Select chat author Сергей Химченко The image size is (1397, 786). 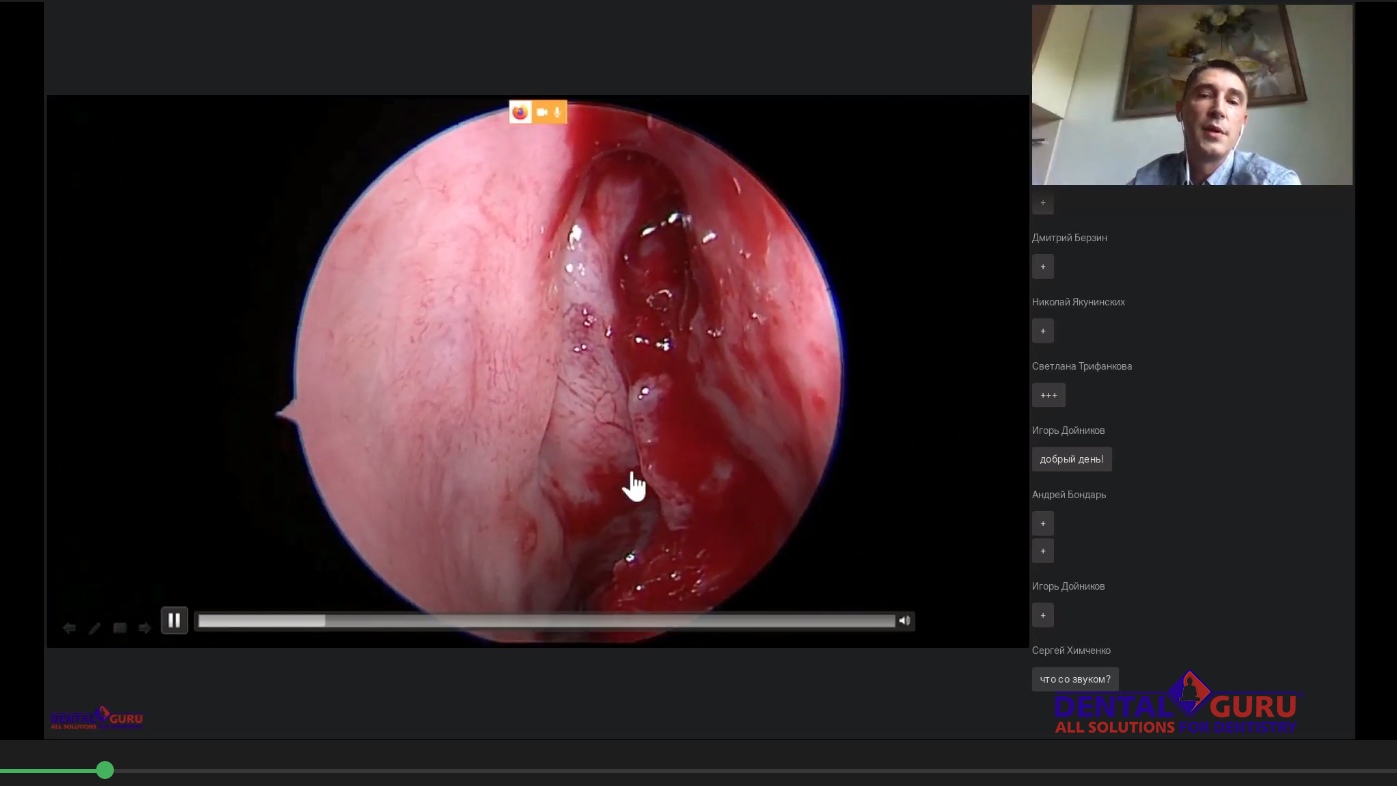pyautogui.click(x=1071, y=650)
